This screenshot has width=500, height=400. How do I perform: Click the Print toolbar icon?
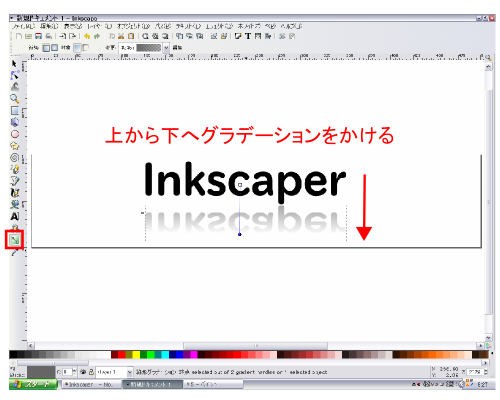click(49, 36)
